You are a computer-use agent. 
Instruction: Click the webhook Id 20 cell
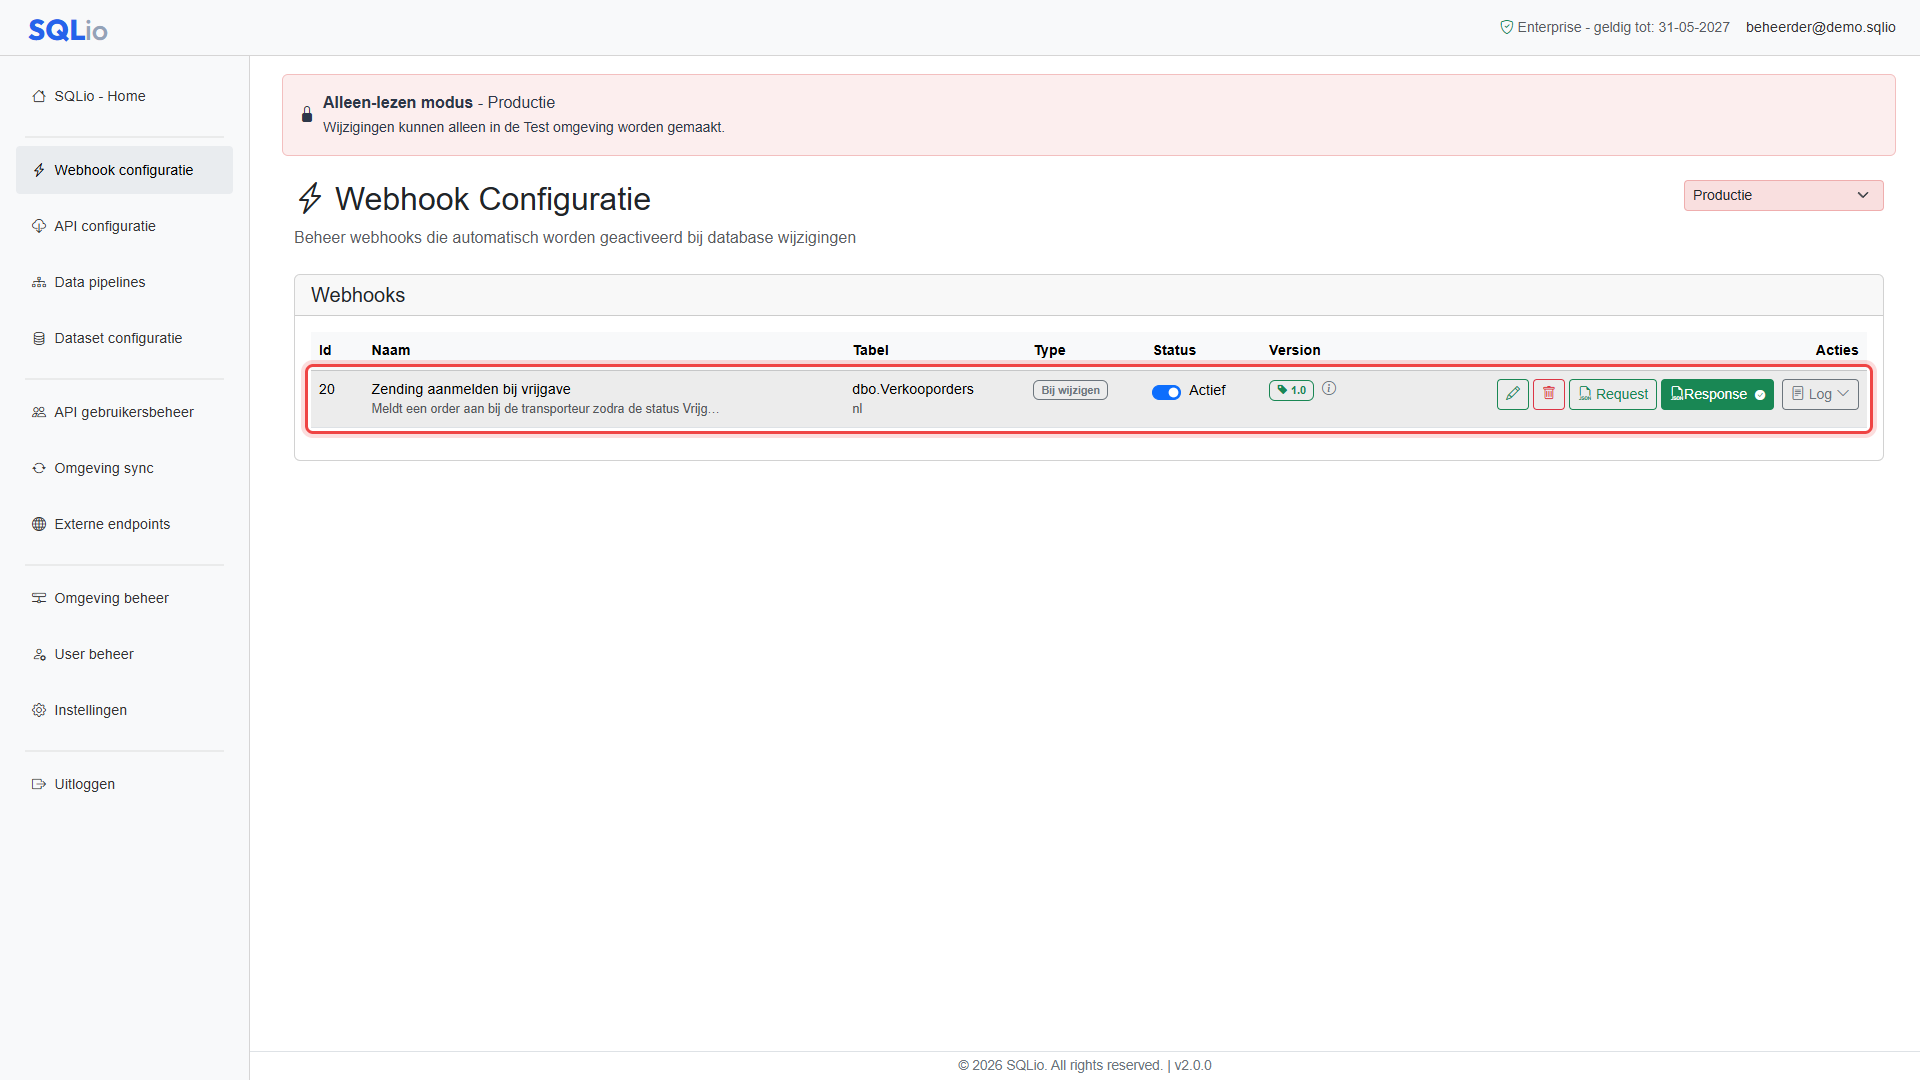click(327, 390)
